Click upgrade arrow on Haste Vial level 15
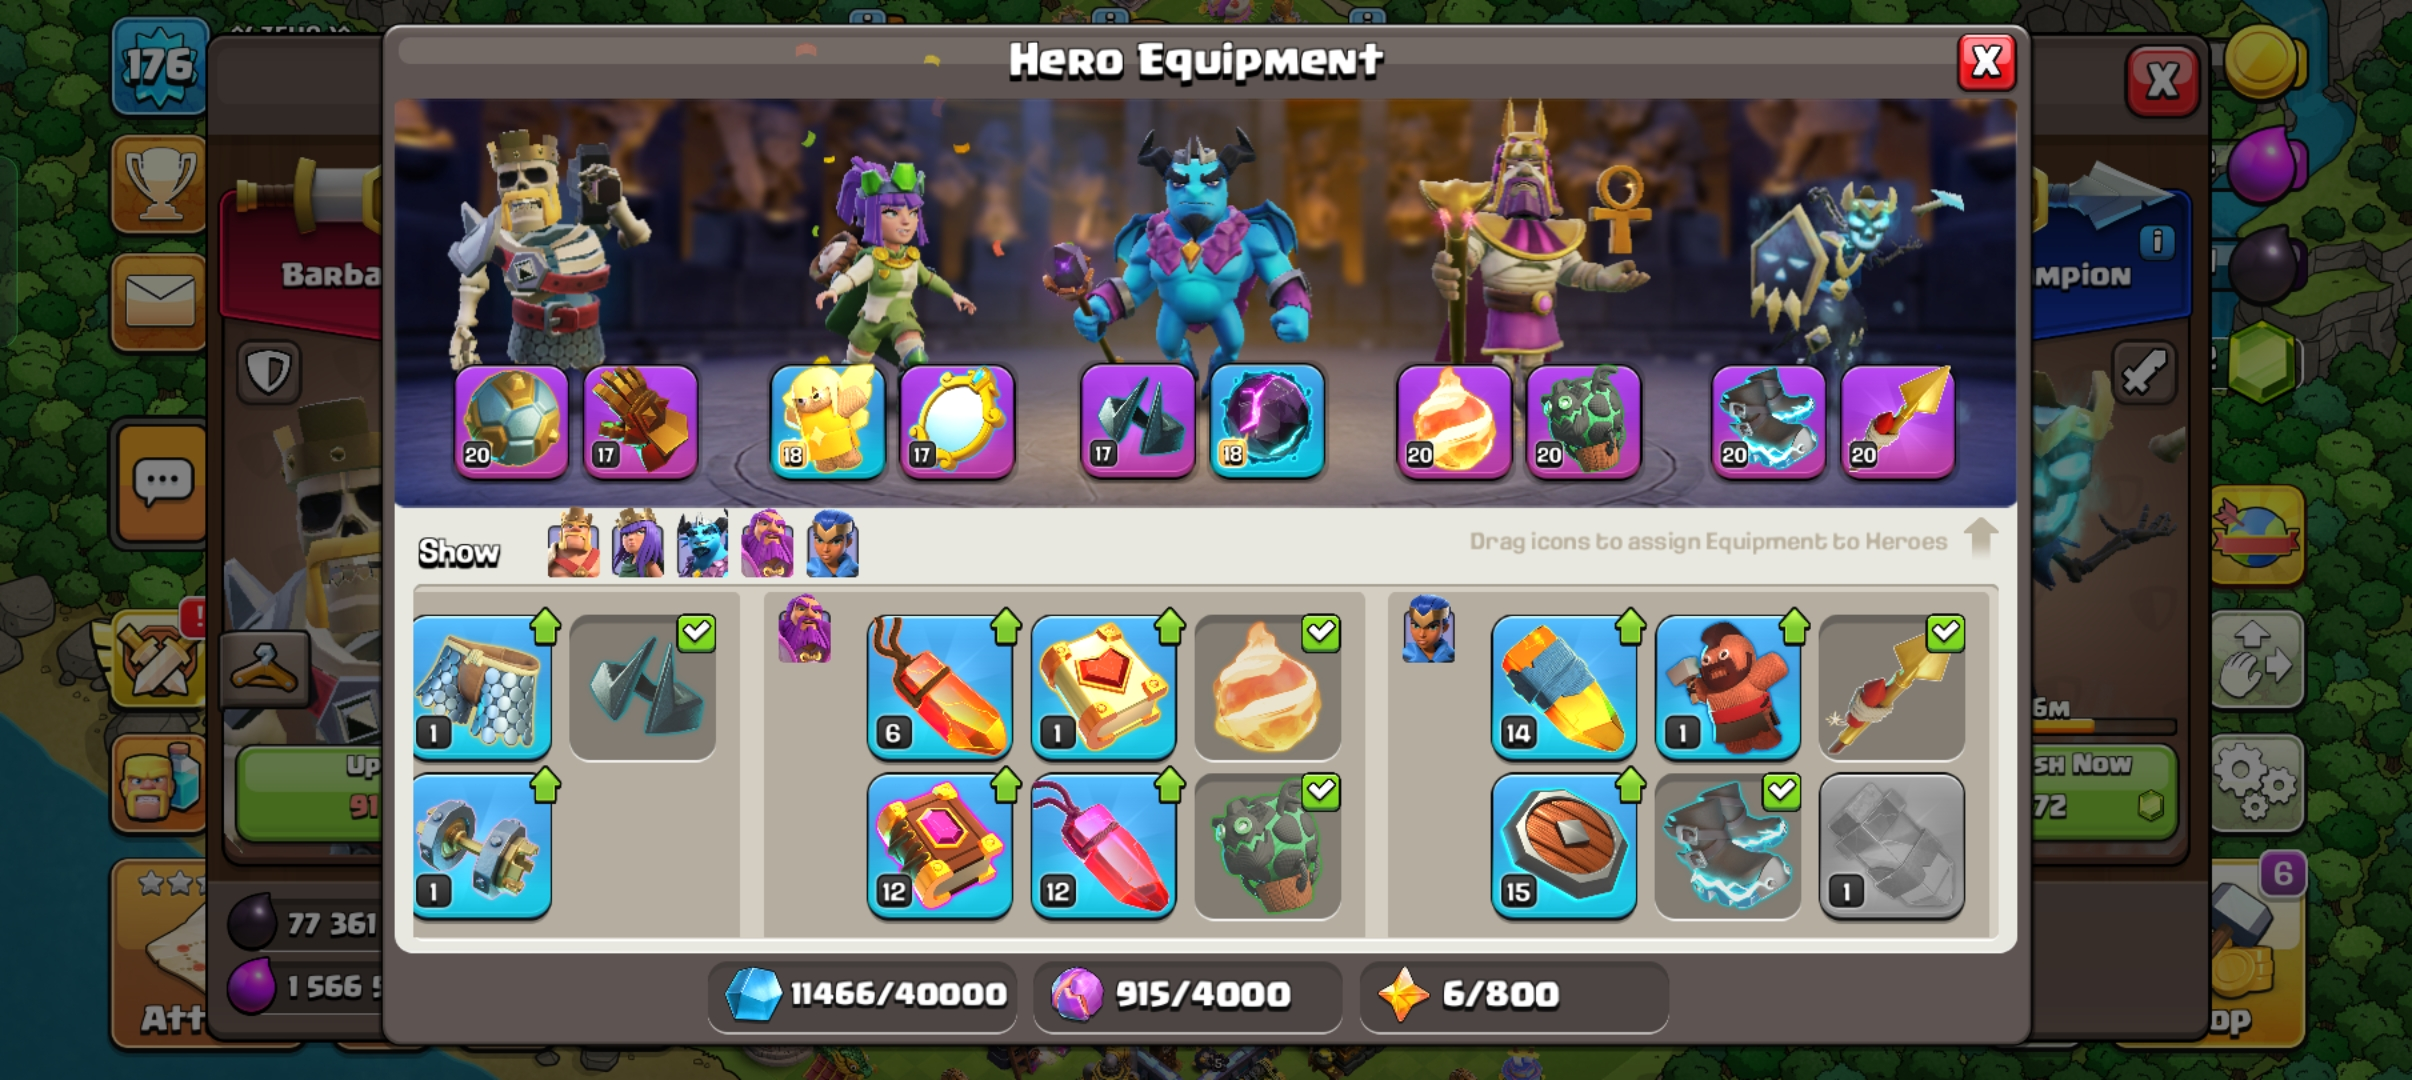Viewport: 2412px width, 1080px height. [x=1629, y=786]
